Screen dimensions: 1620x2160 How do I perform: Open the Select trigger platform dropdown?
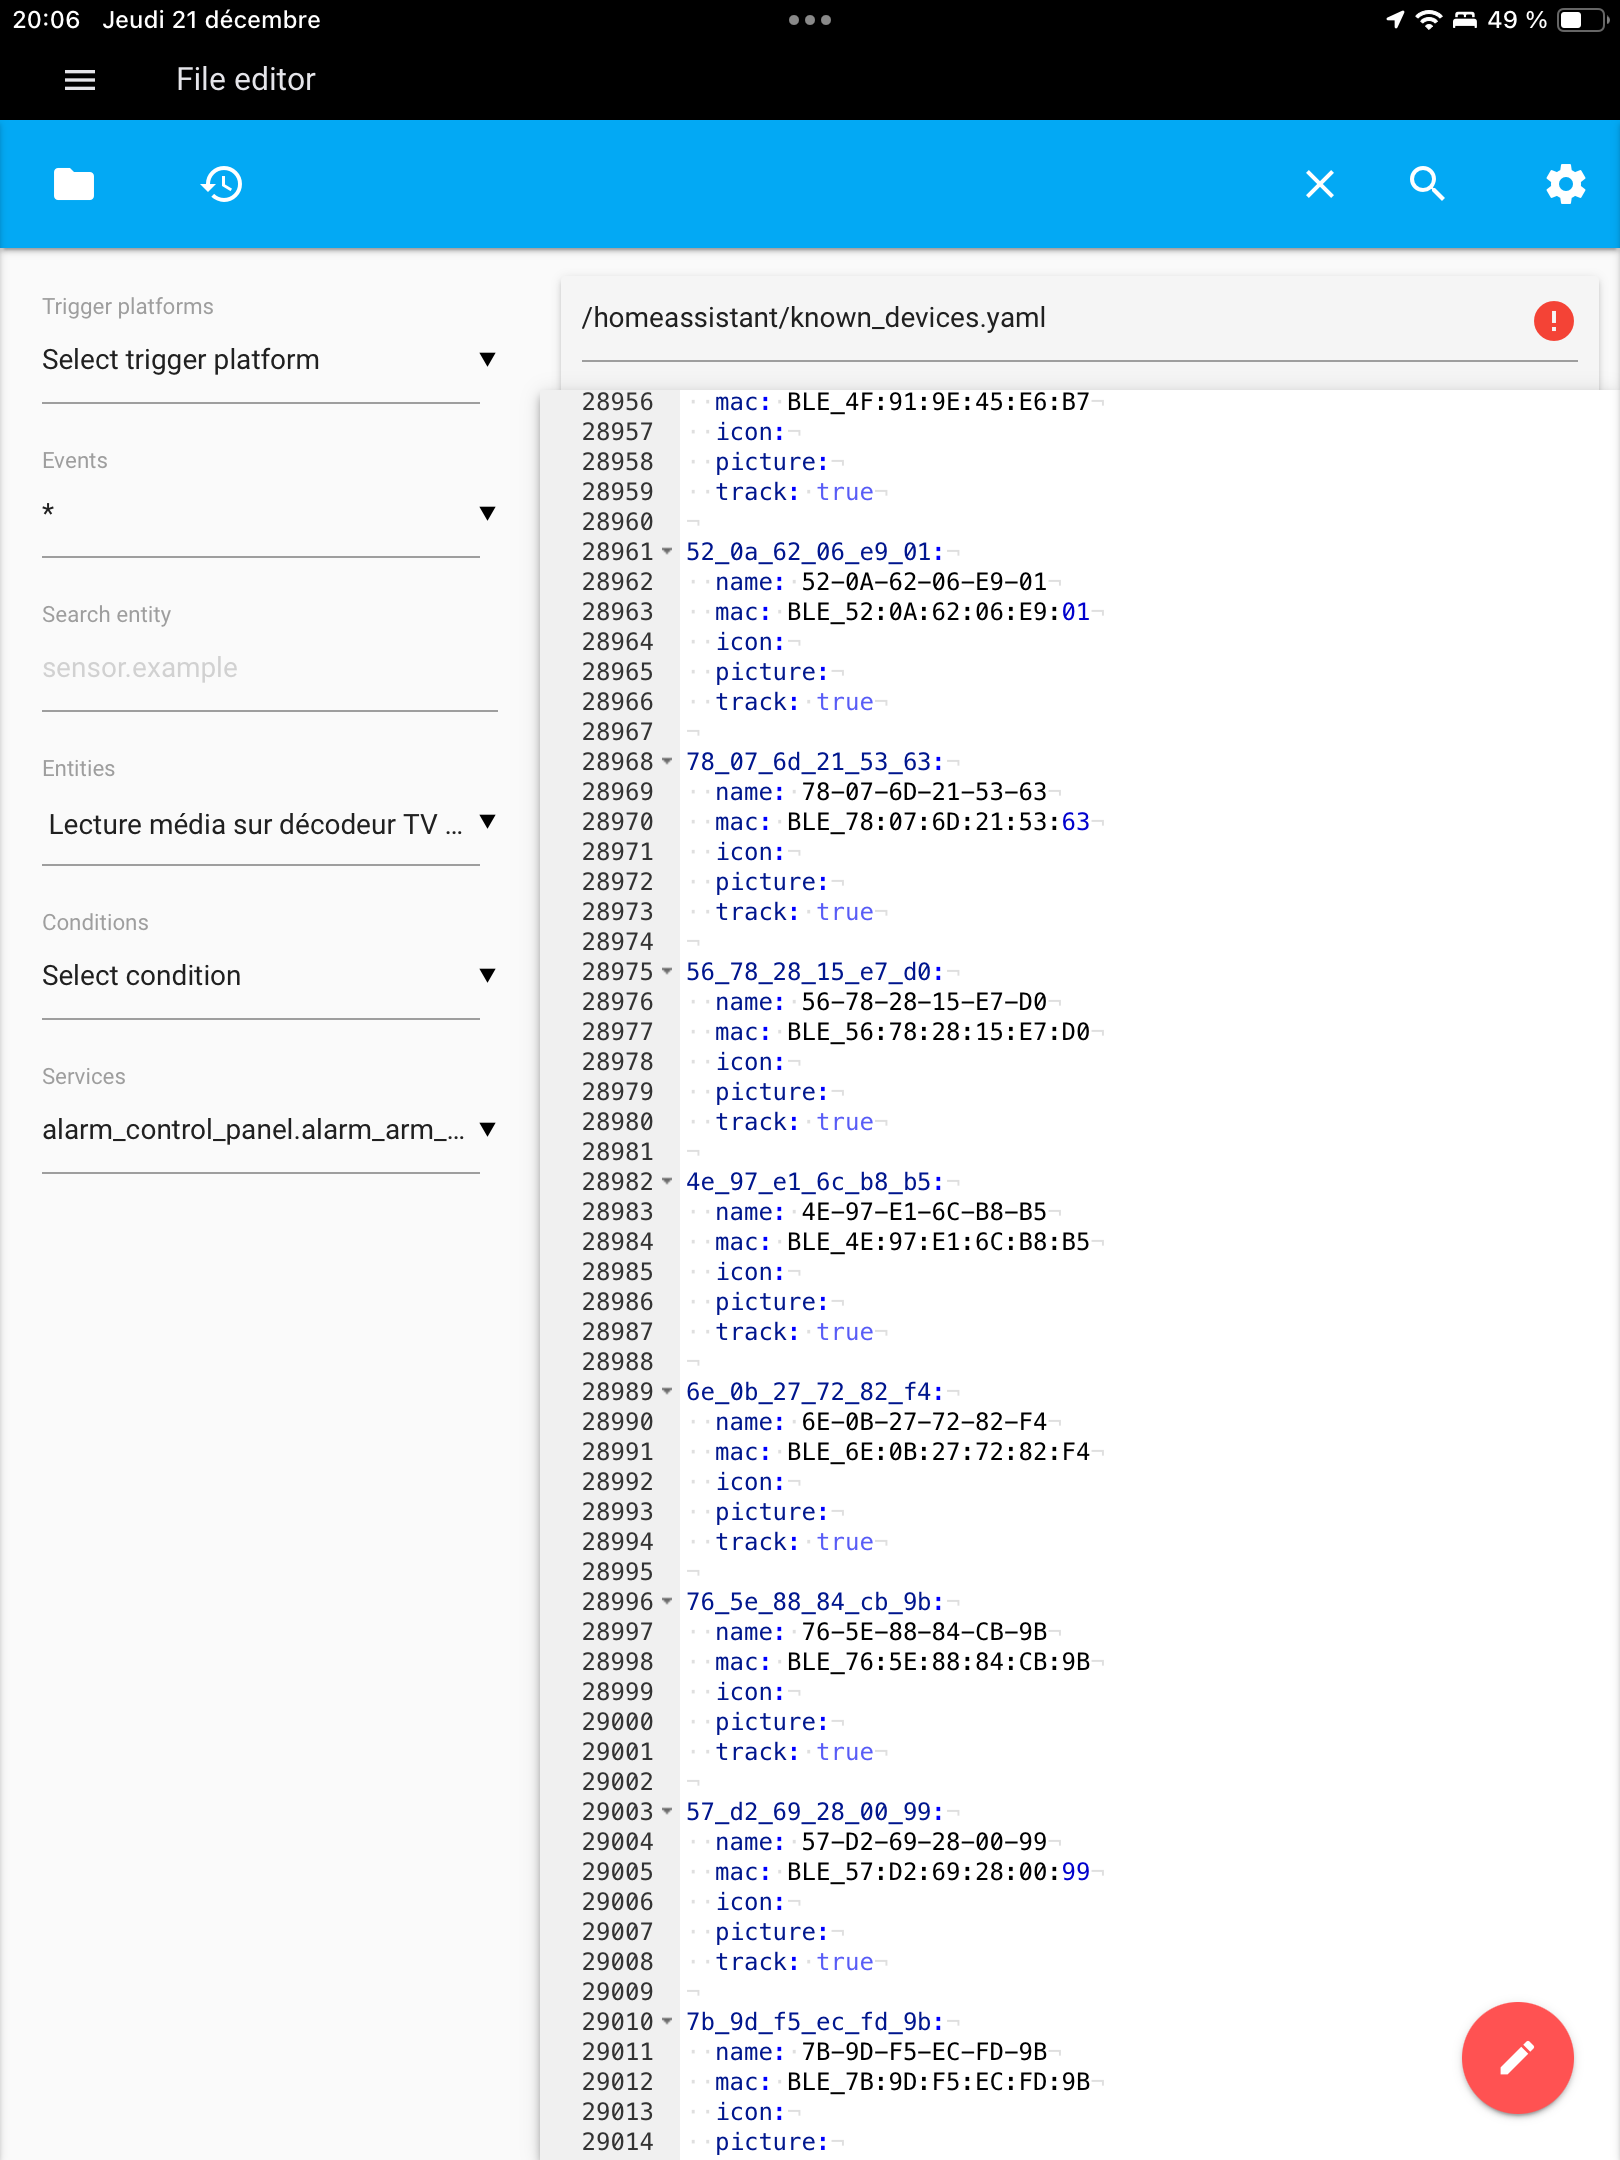click(270, 360)
